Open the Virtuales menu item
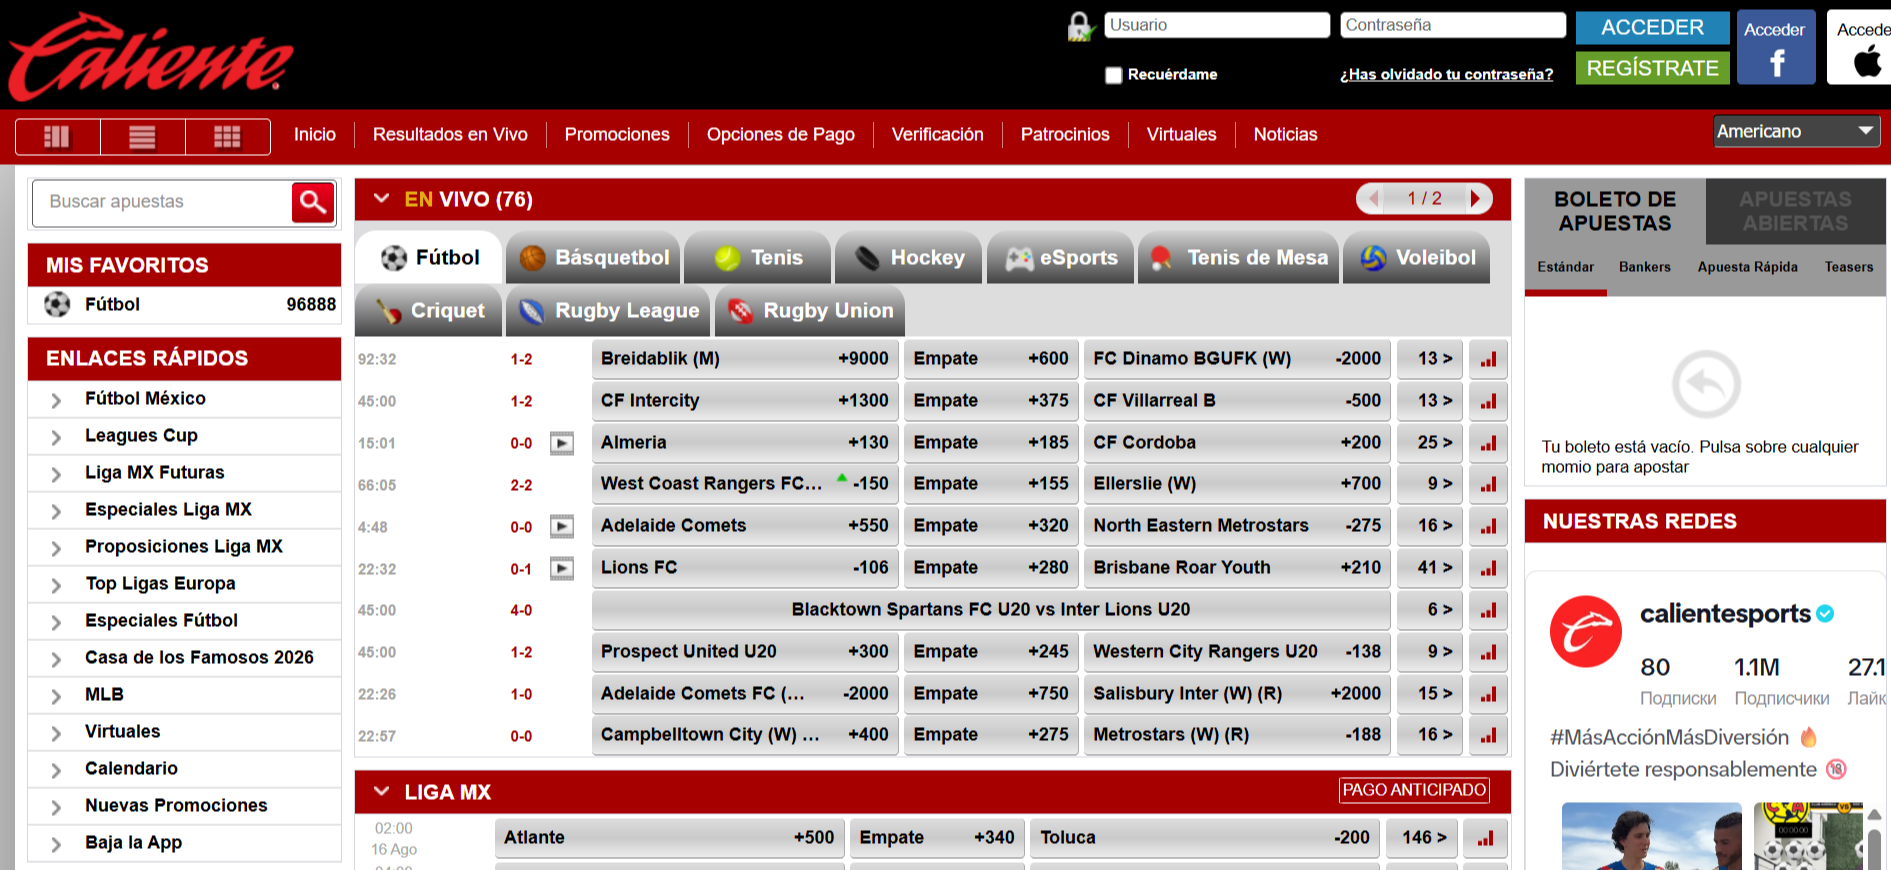Image resolution: width=1891 pixels, height=870 pixels. click(x=1181, y=135)
